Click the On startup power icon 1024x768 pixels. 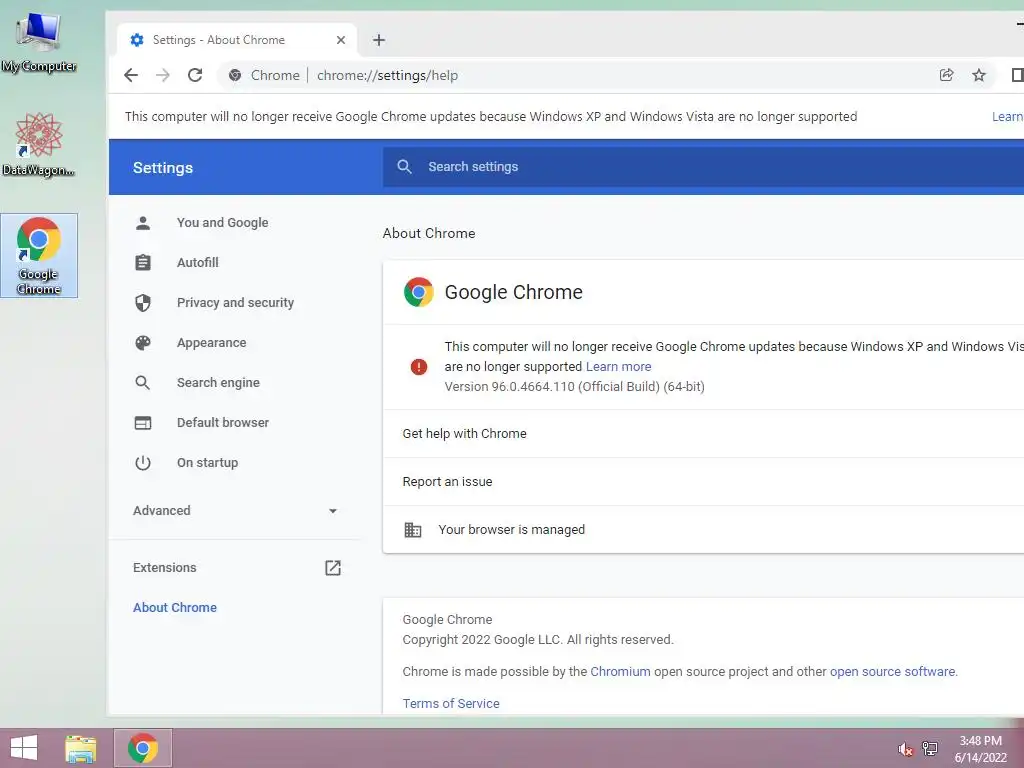tap(143, 463)
